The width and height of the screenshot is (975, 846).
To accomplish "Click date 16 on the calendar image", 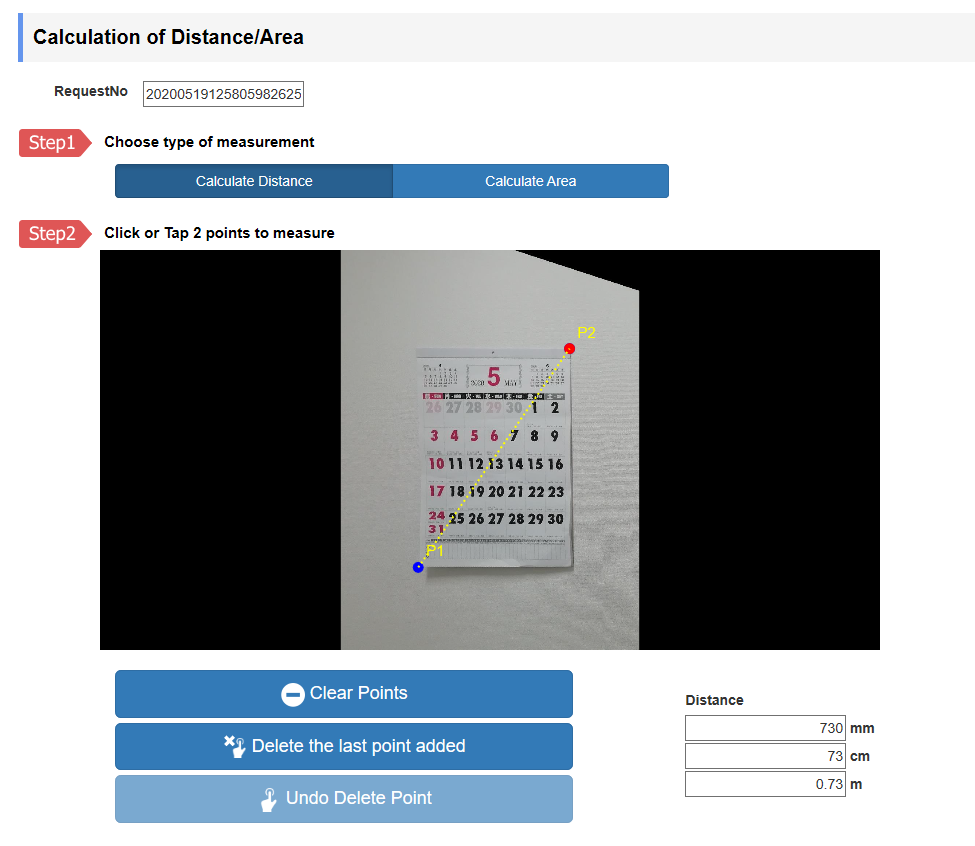I will pyautogui.click(x=555, y=464).
